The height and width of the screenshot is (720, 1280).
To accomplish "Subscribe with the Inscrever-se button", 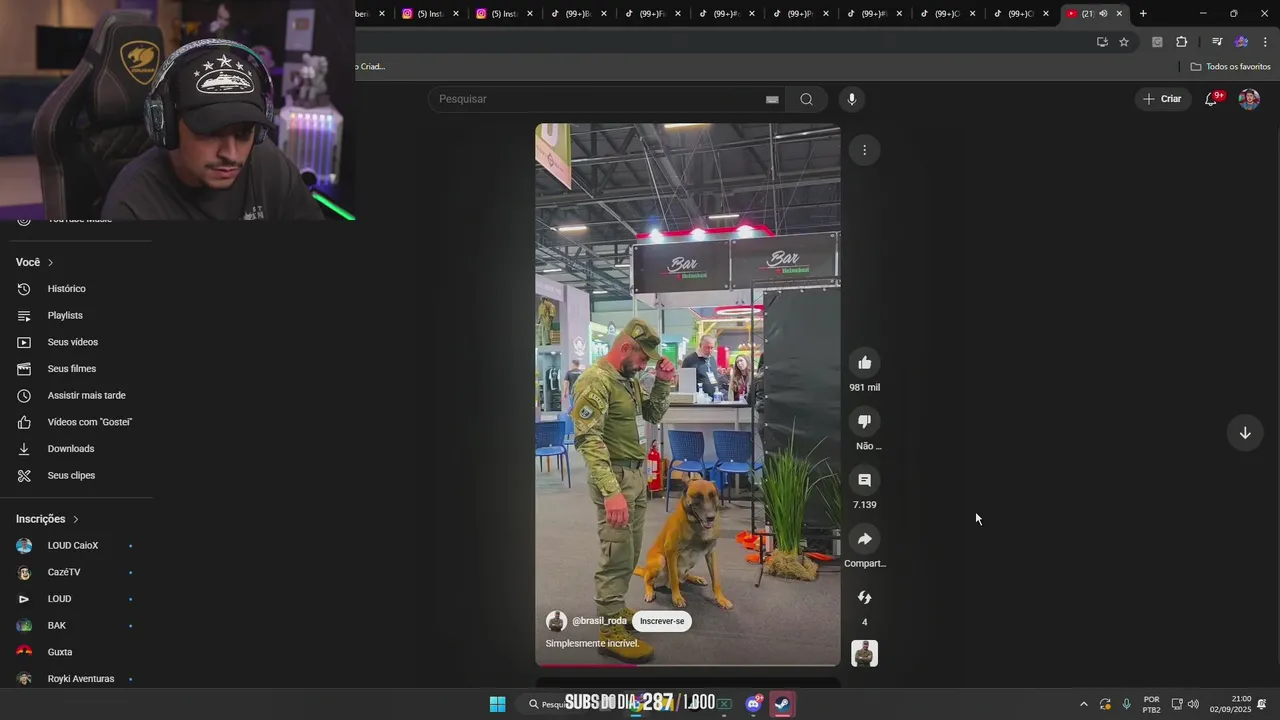I will 662,621.
